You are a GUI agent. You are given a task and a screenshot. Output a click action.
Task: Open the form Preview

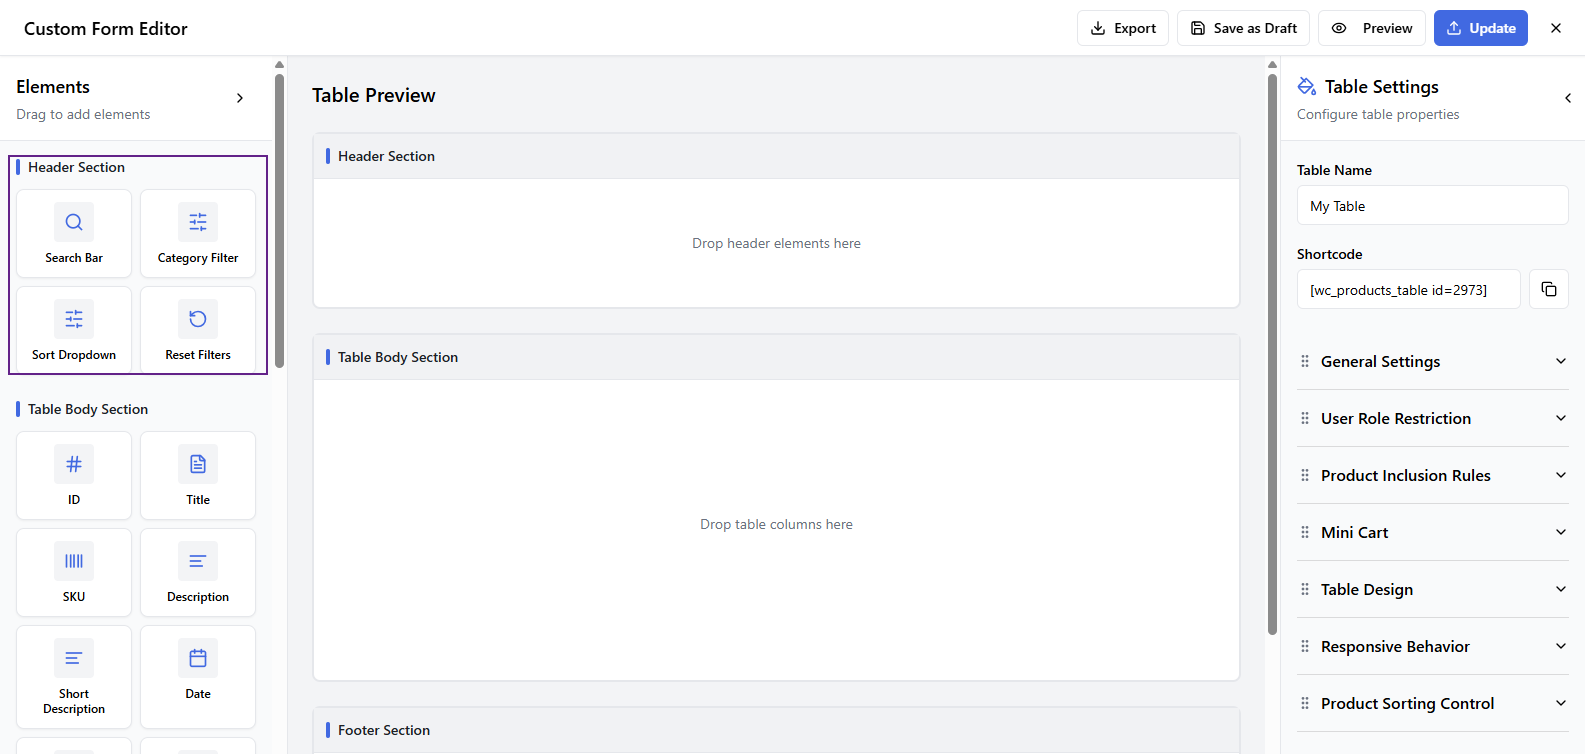pyautogui.click(x=1371, y=28)
